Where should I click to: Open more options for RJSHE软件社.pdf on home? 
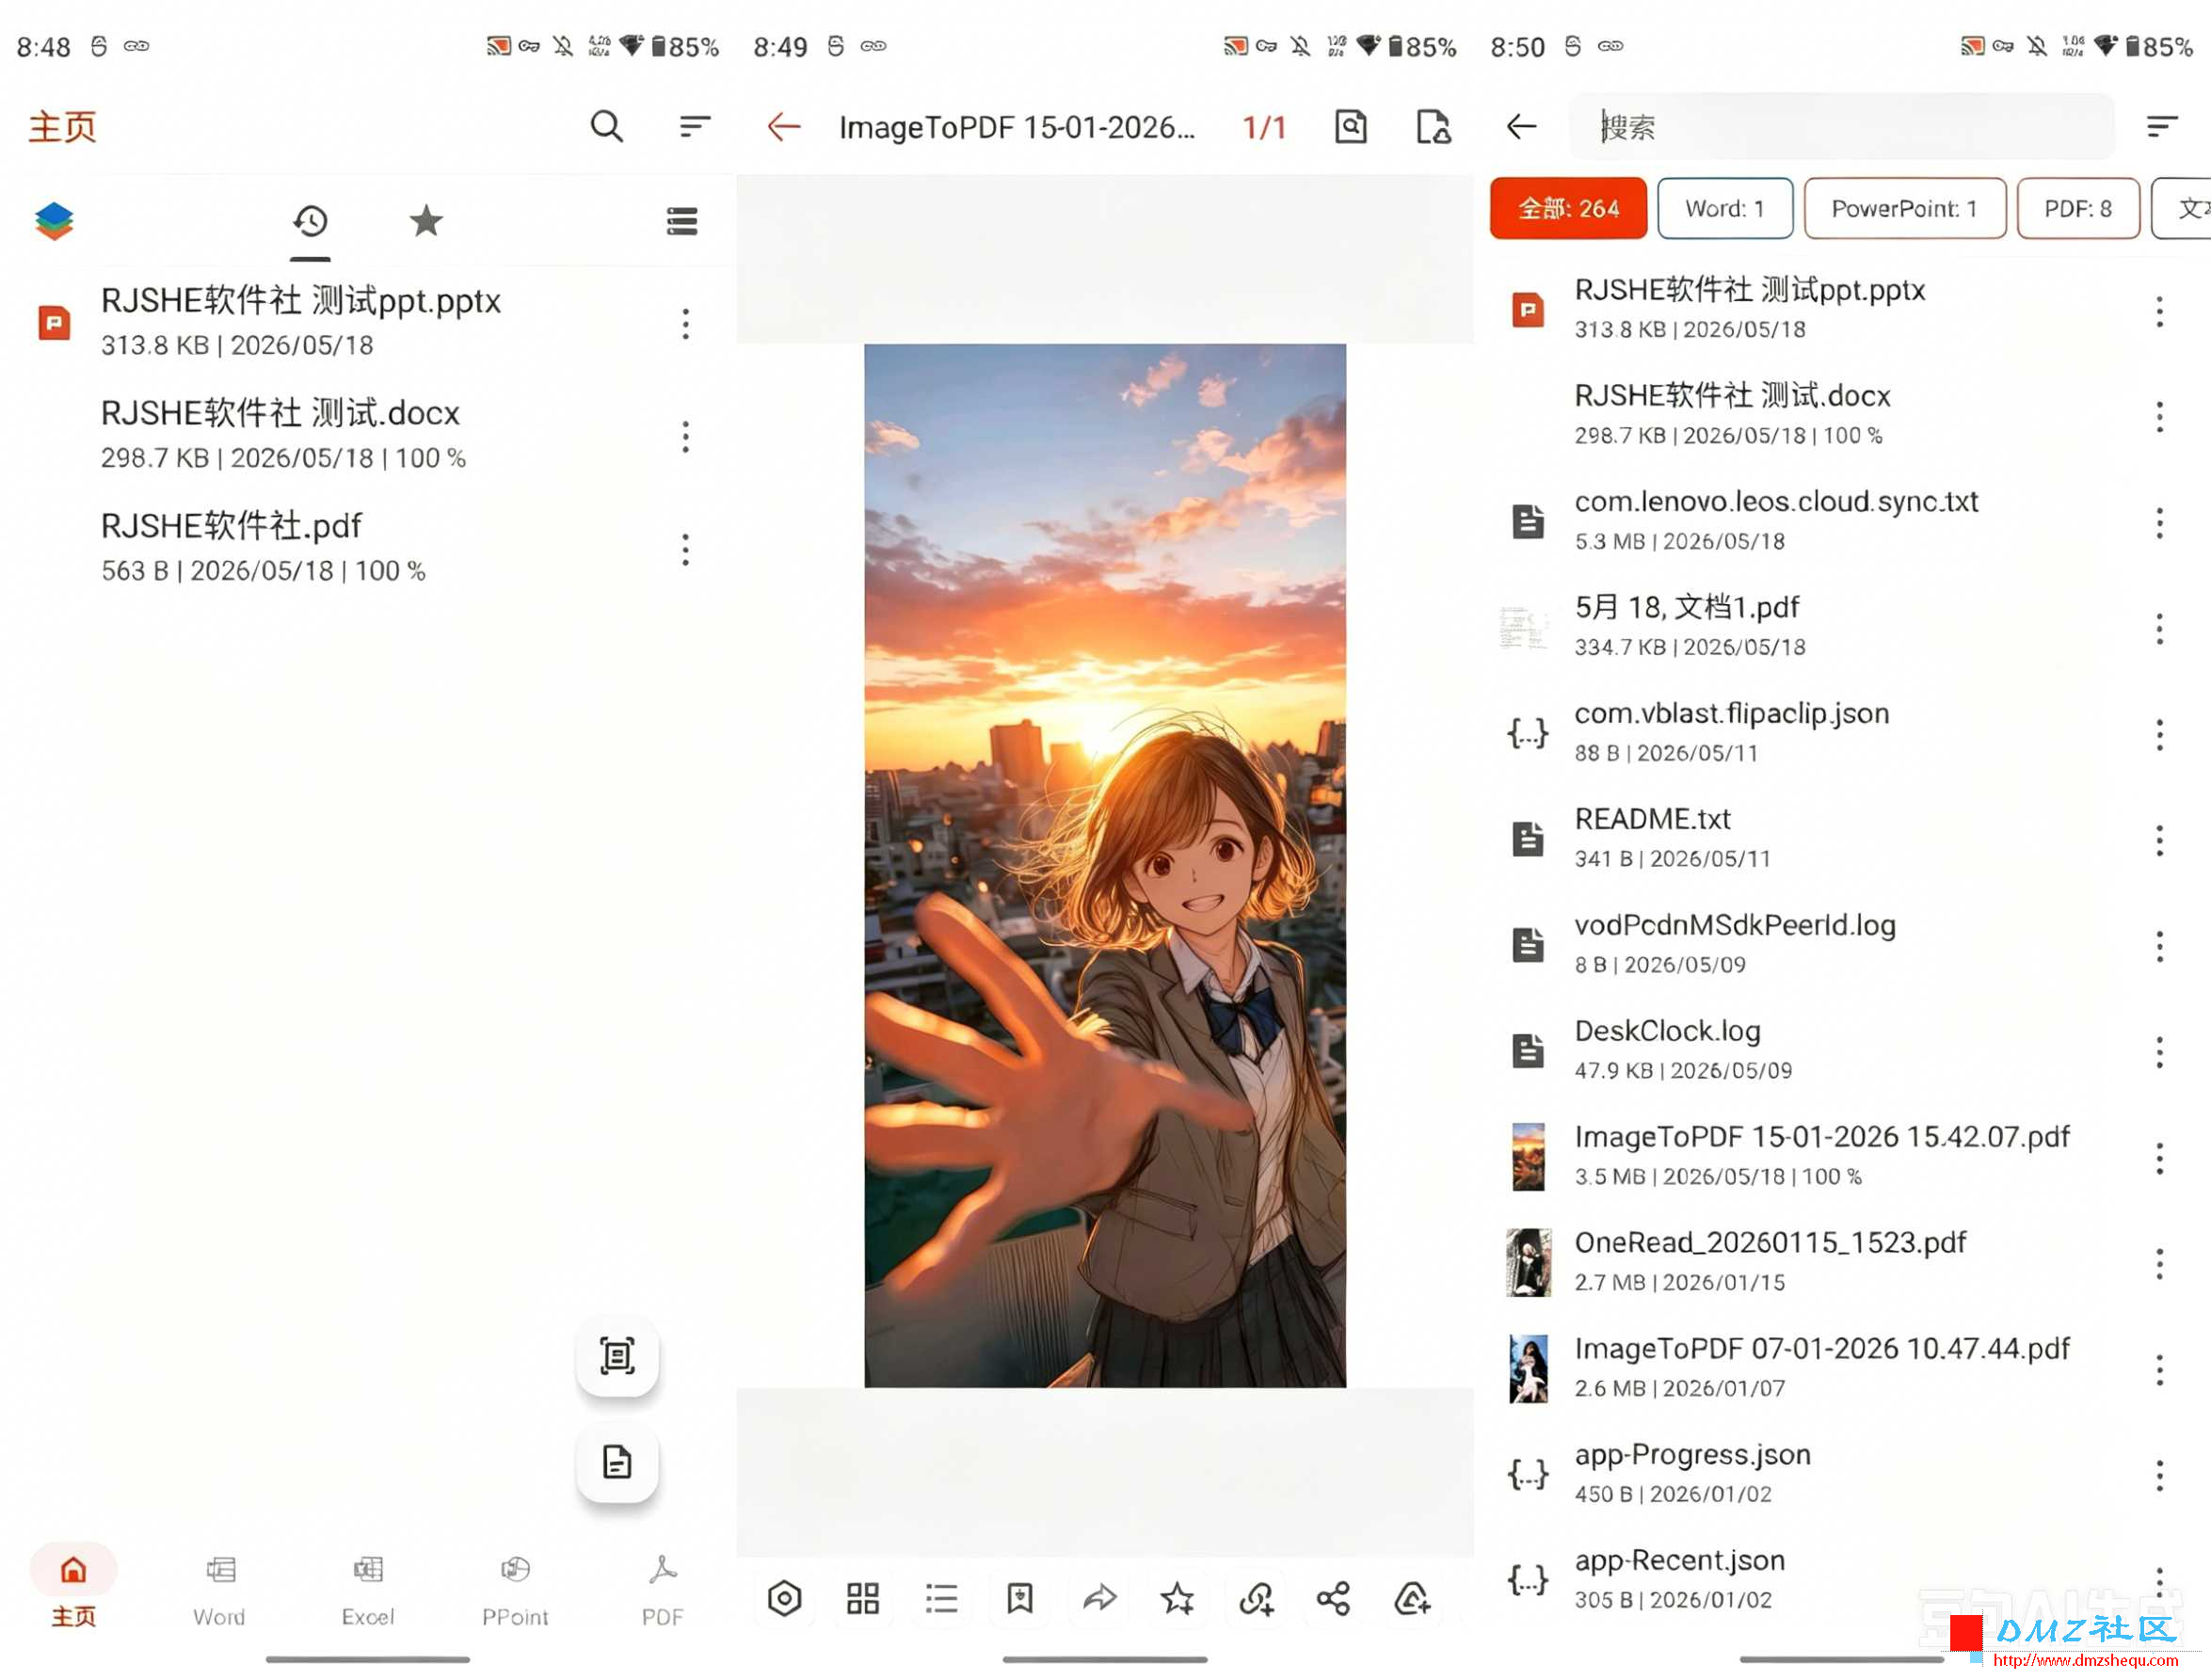click(x=685, y=550)
